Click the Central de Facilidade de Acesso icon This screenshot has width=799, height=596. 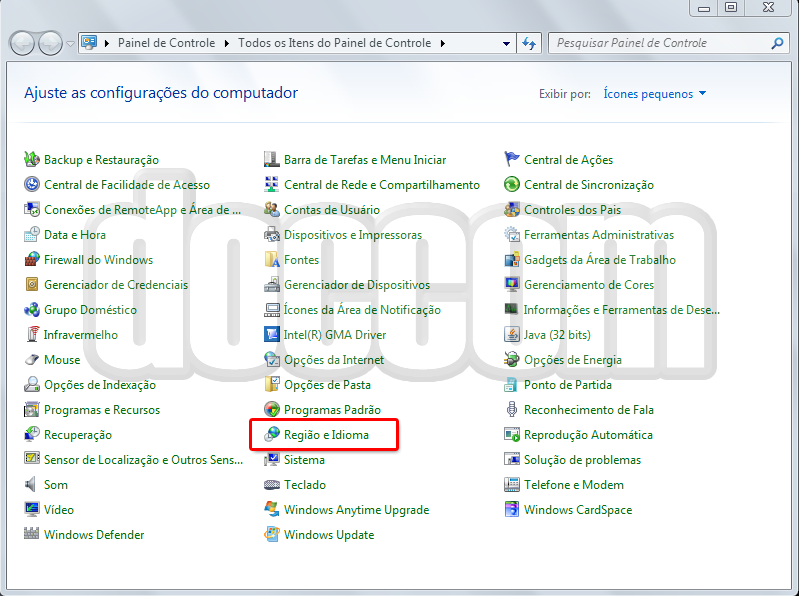(32, 184)
